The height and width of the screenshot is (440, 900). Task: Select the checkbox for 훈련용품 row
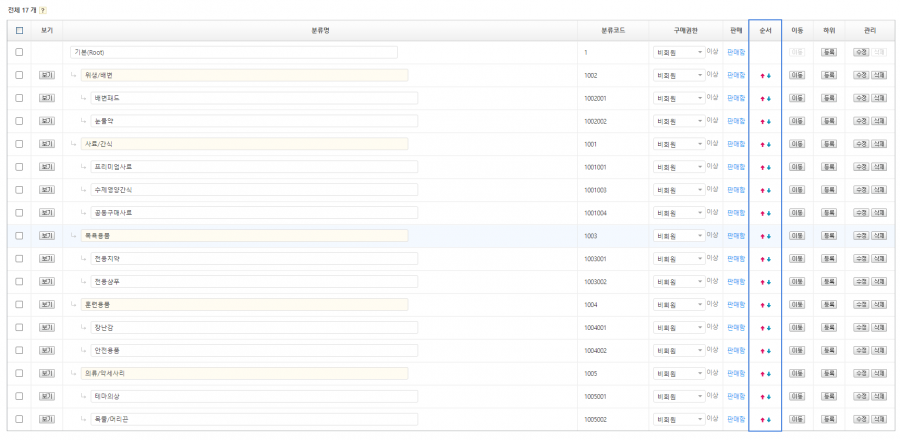point(19,305)
